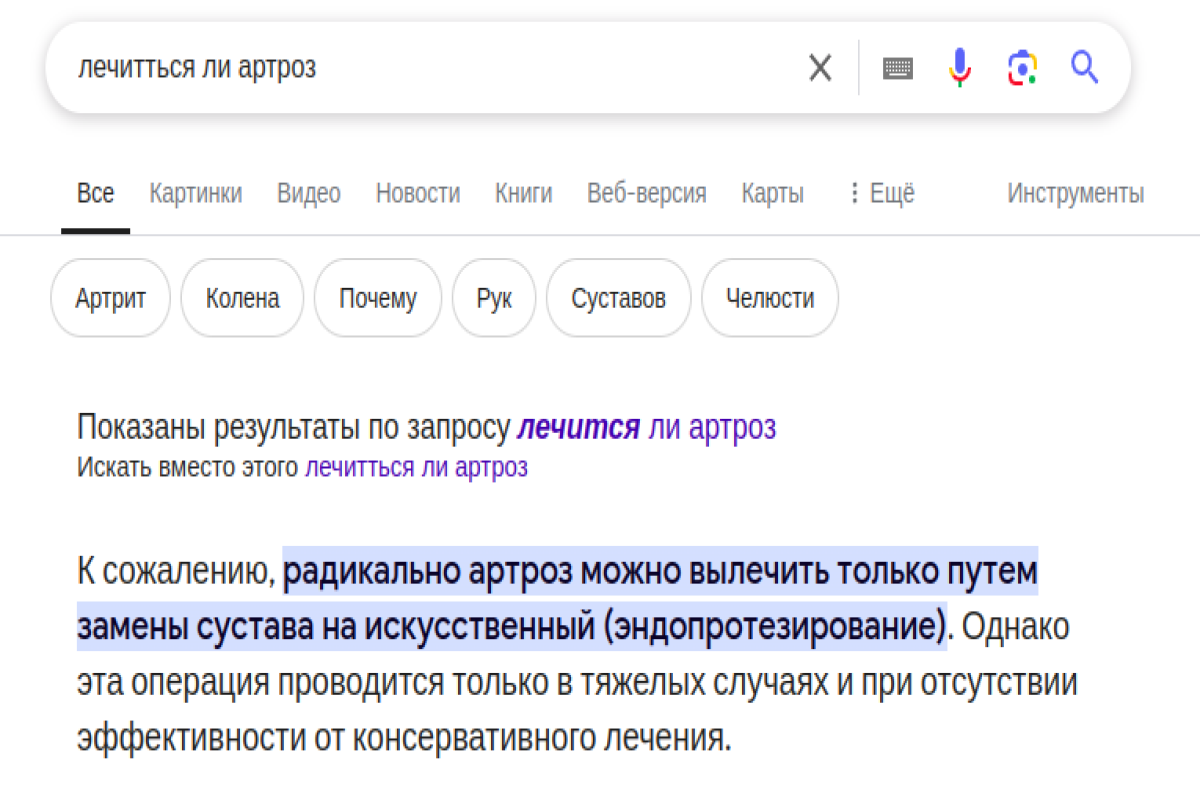The width and height of the screenshot is (1200, 800).
Task: Click the magnifying glass search icon
Action: [x=1085, y=68]
